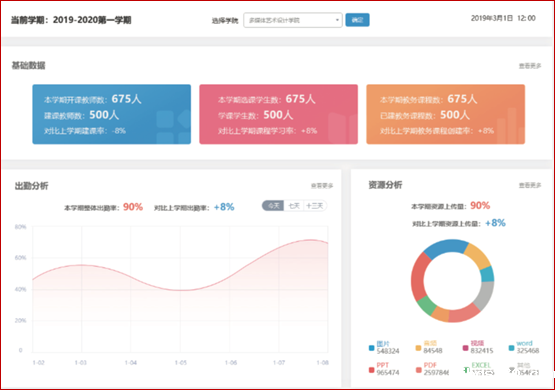This screenshot has width=555, height=390.
Task: Click the +8% attendance comparison value
Action: point(224,207)
